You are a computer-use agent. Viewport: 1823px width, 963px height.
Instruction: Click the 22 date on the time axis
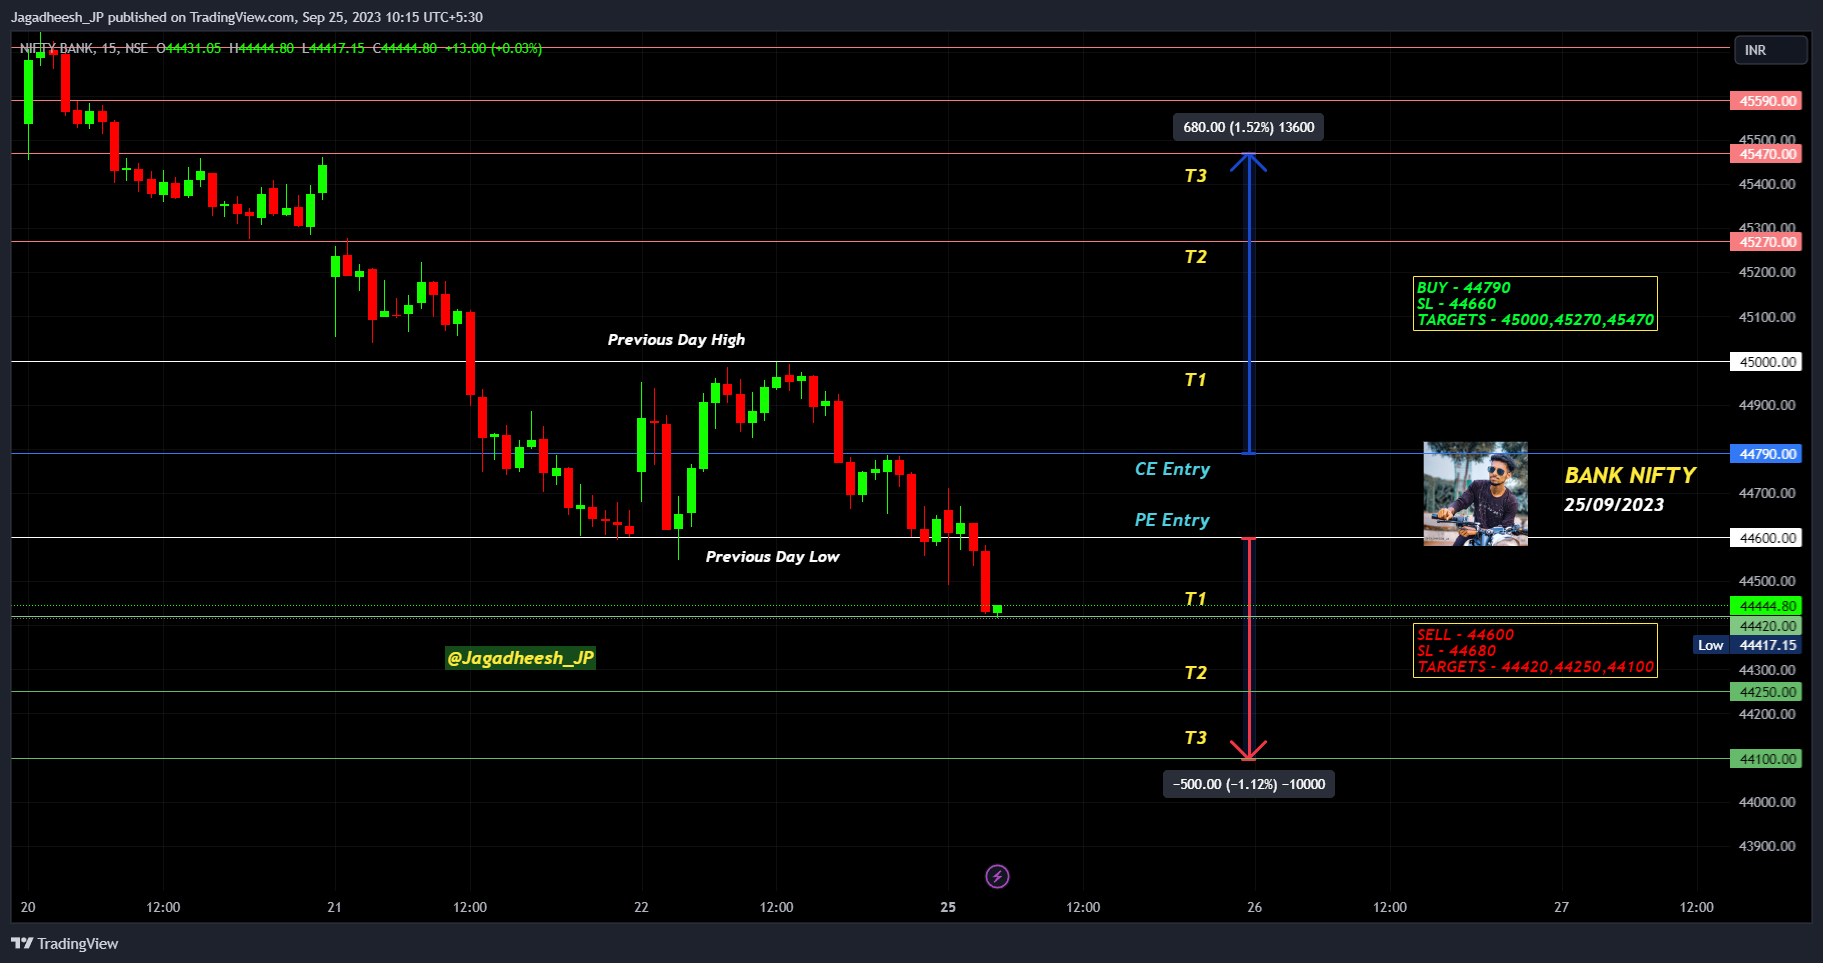(641, 907)
